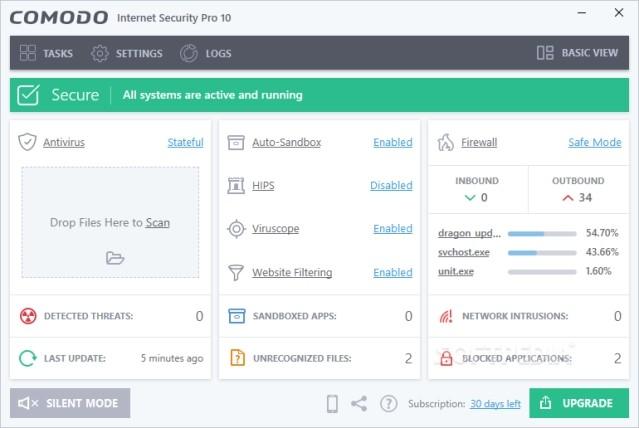Click the Settings gear icon
The image size is (639, 428).
click(x=100, y=53)
